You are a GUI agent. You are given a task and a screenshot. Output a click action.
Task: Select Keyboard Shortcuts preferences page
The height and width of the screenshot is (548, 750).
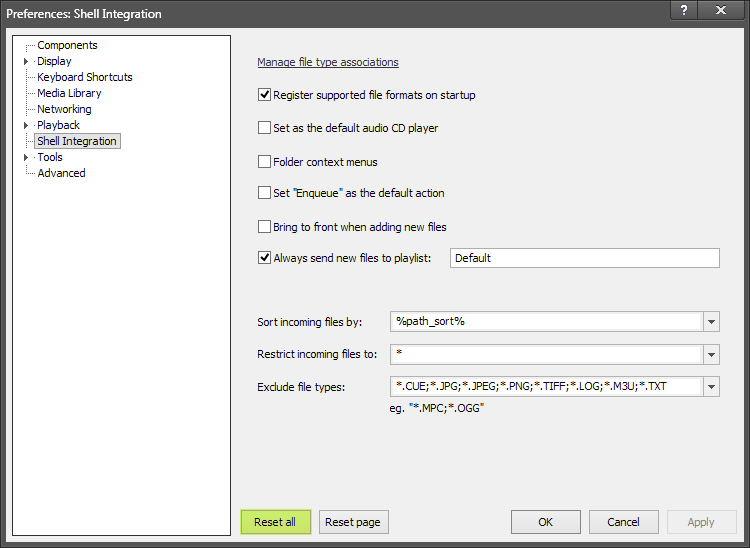(84, 77)
